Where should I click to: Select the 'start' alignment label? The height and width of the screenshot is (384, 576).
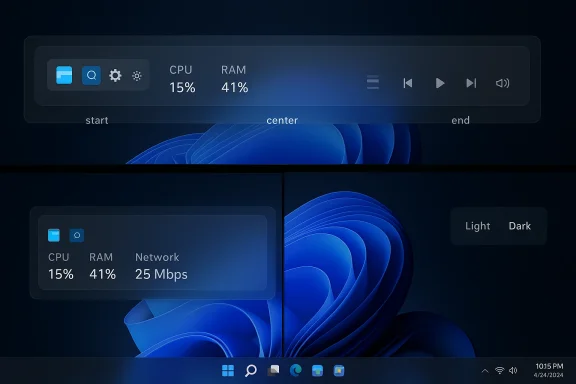(x=97, y=121)
